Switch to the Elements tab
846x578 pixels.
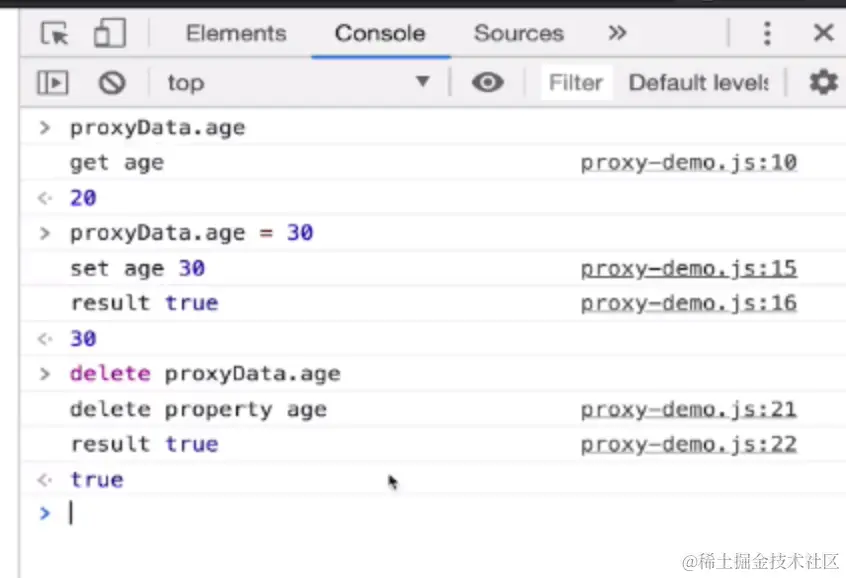click(x=236, y=34)
